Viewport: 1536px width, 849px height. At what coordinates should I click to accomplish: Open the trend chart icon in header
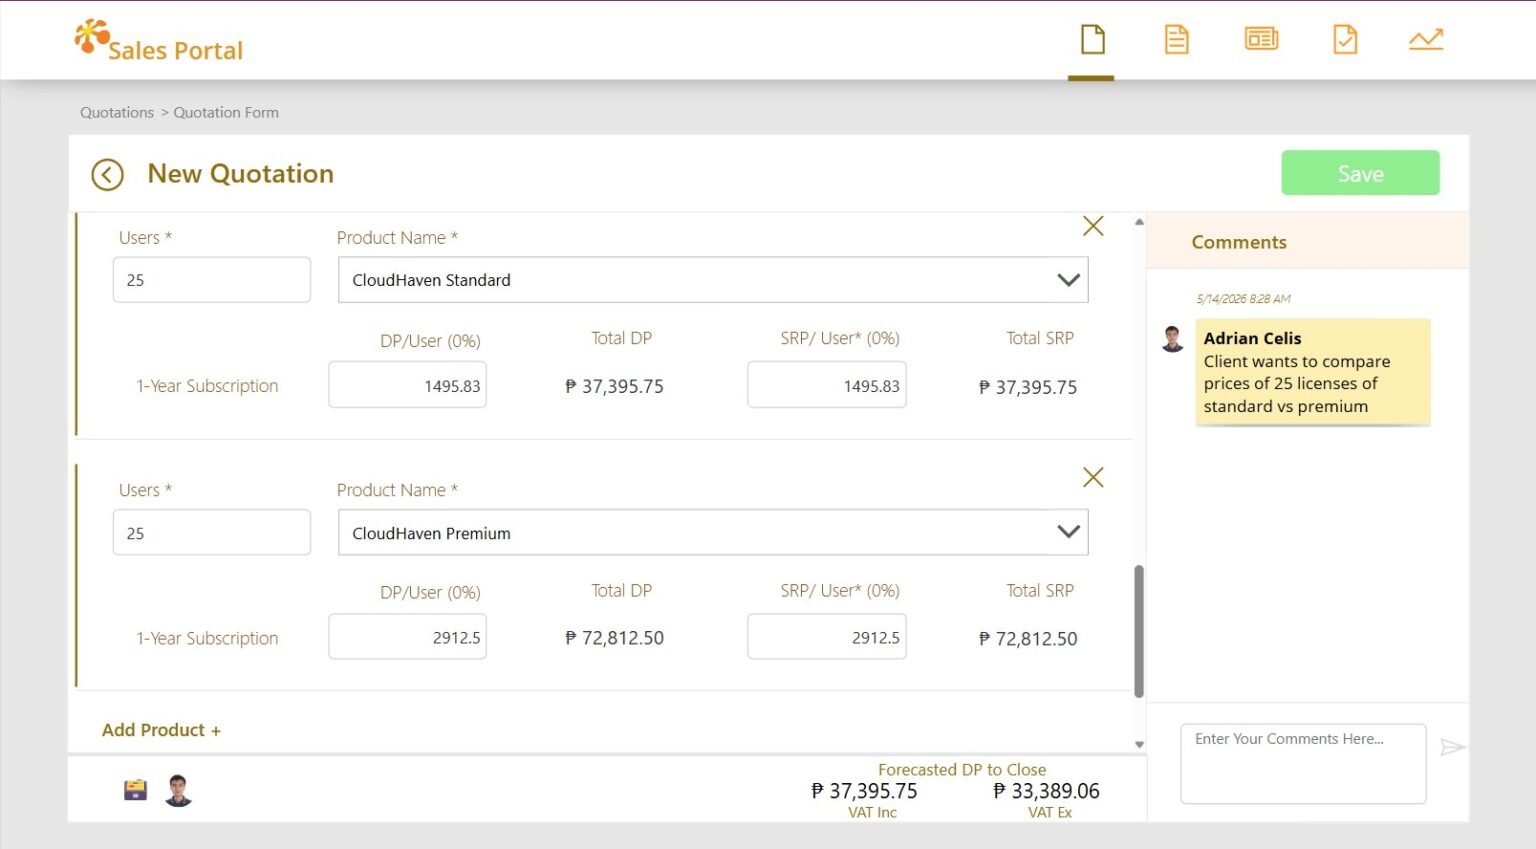coord(1426,40)
